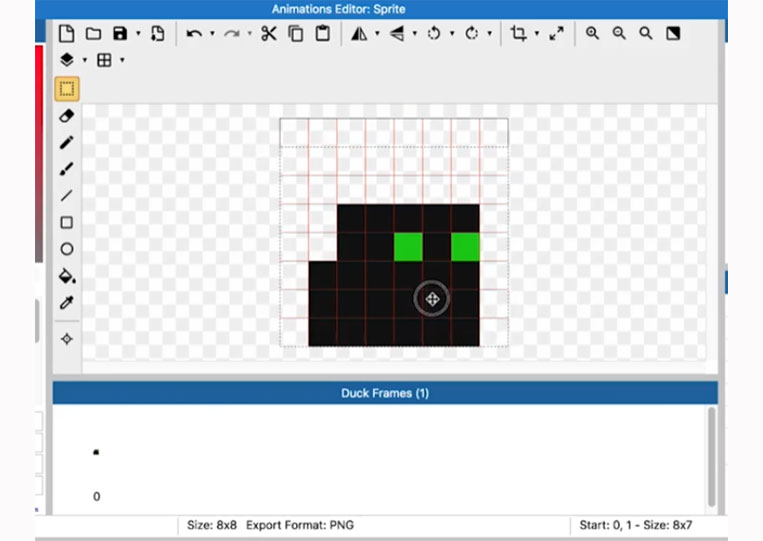Open the Layers dropdown arrow
The height and width of the screenshot is (541, 763).
coord(85,60)
